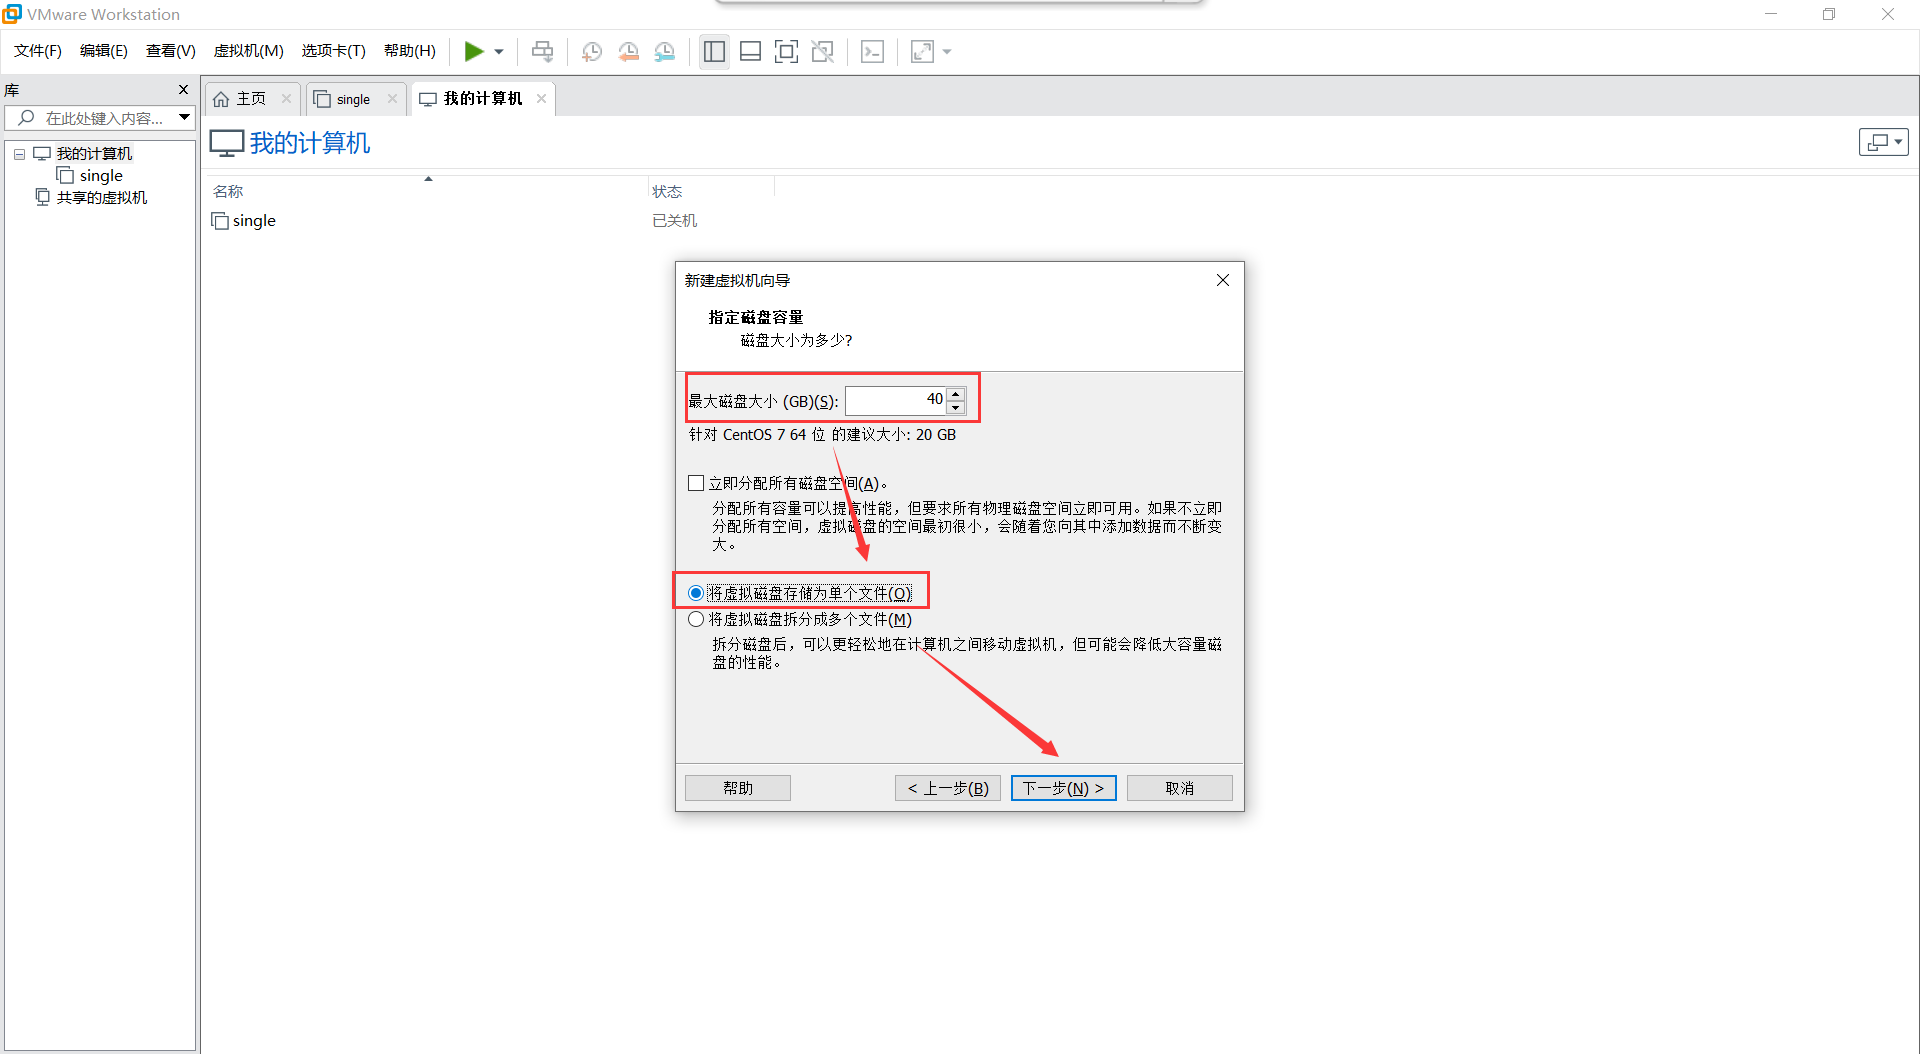Viewport: 1920px width, 1054px height.
Task: Click the maximum disk size input field
Action: click(895, 399)
